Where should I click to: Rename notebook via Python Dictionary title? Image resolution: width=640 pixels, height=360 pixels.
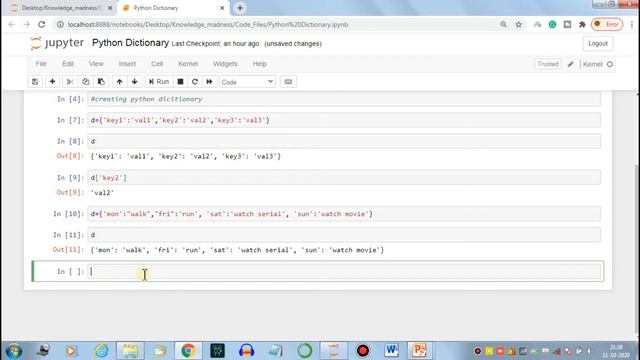pyautogui.click(x=130, y=43)
